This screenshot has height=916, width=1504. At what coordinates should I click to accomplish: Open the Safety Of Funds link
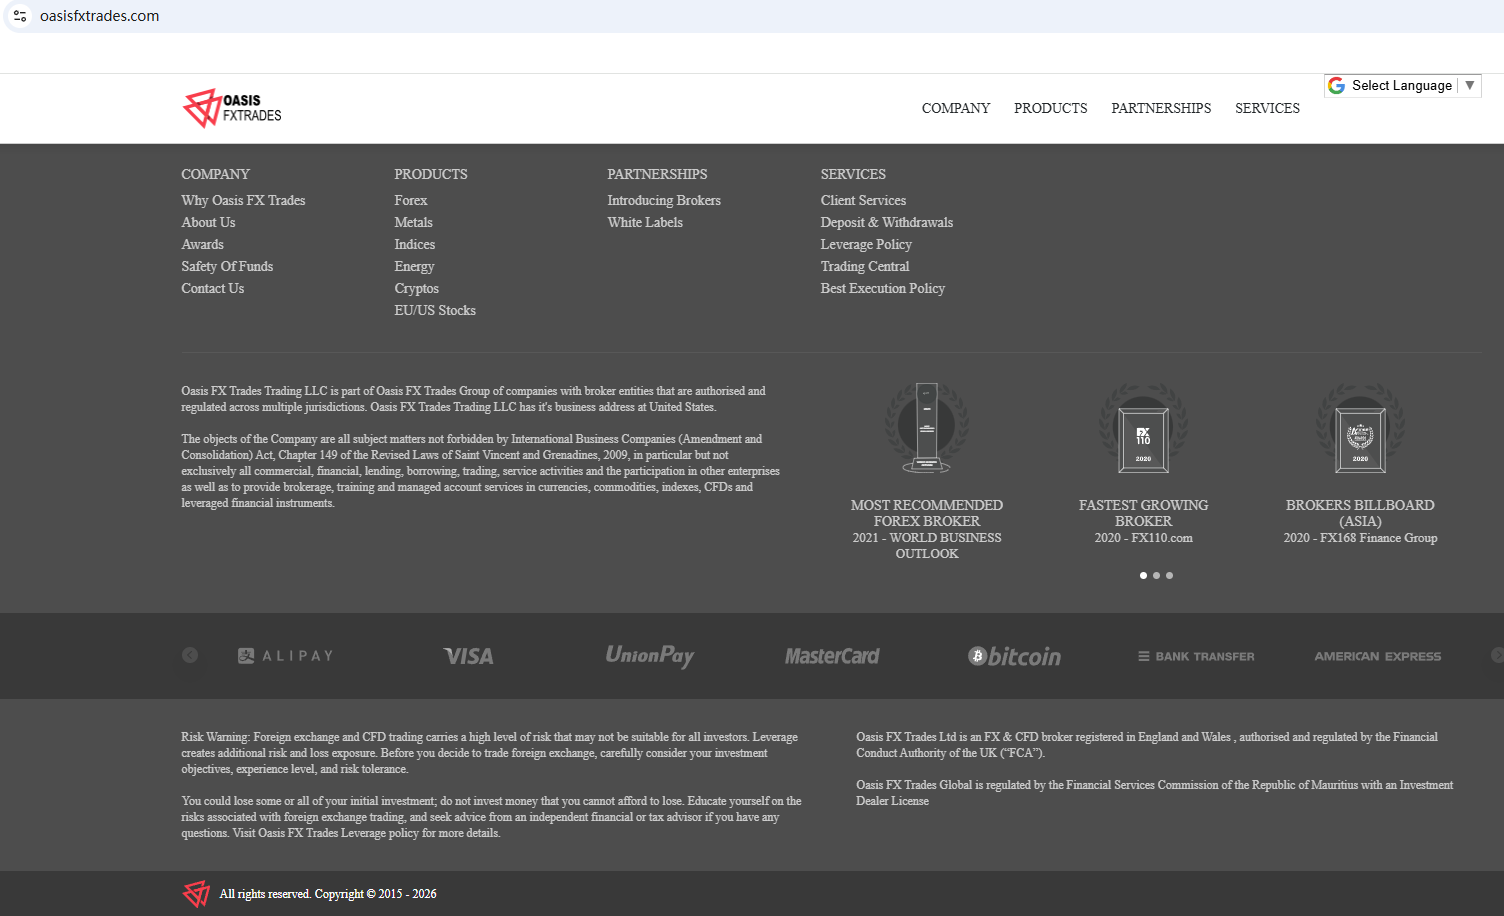[x=227, y=266]
